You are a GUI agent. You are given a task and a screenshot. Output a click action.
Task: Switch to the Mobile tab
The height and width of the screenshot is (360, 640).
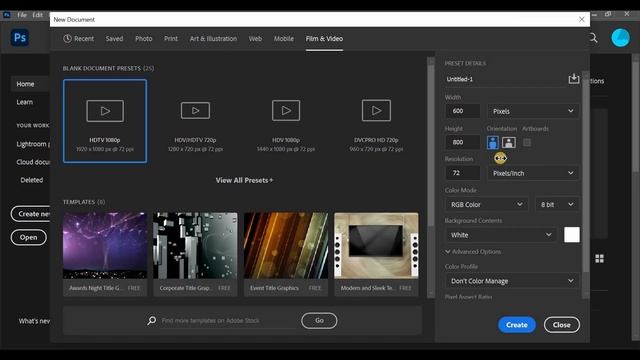[284, 39]
